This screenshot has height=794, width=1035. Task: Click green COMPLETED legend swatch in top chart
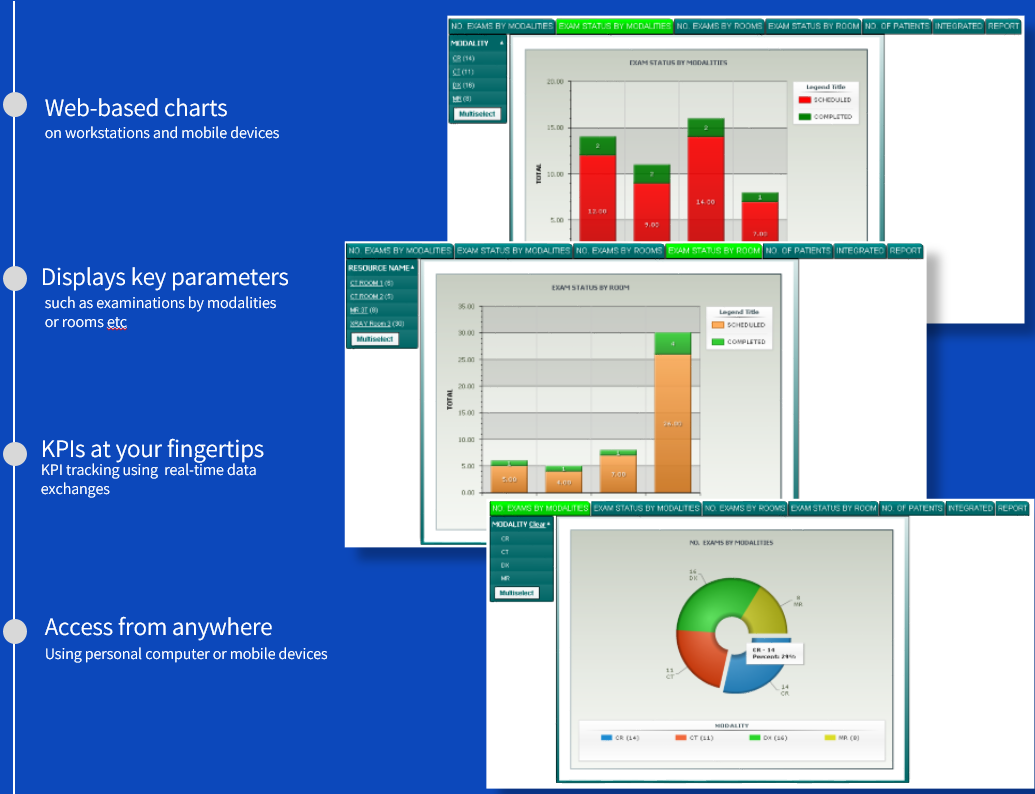click(805, 117)
